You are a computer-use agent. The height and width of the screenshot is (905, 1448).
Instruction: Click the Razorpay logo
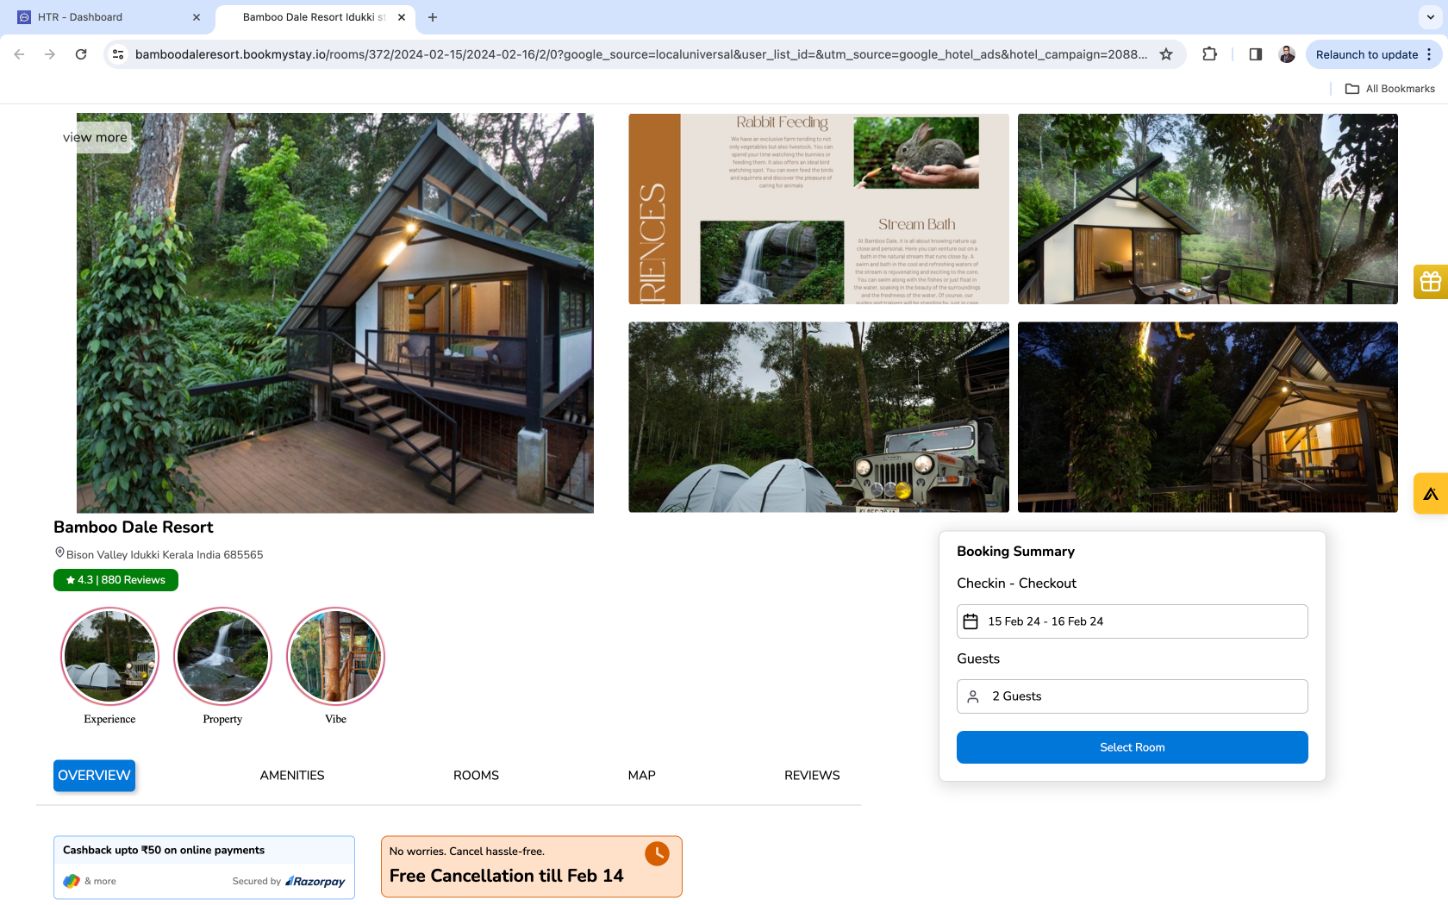pos(315,881)
